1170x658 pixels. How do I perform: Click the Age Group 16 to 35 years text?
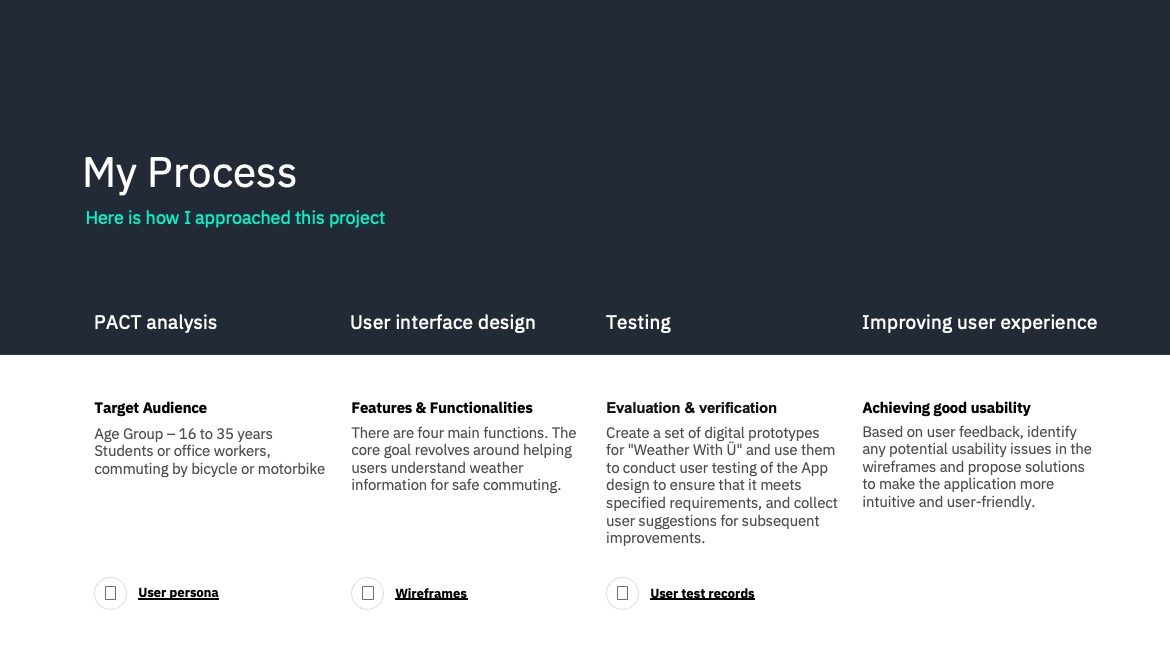(184, 434)
